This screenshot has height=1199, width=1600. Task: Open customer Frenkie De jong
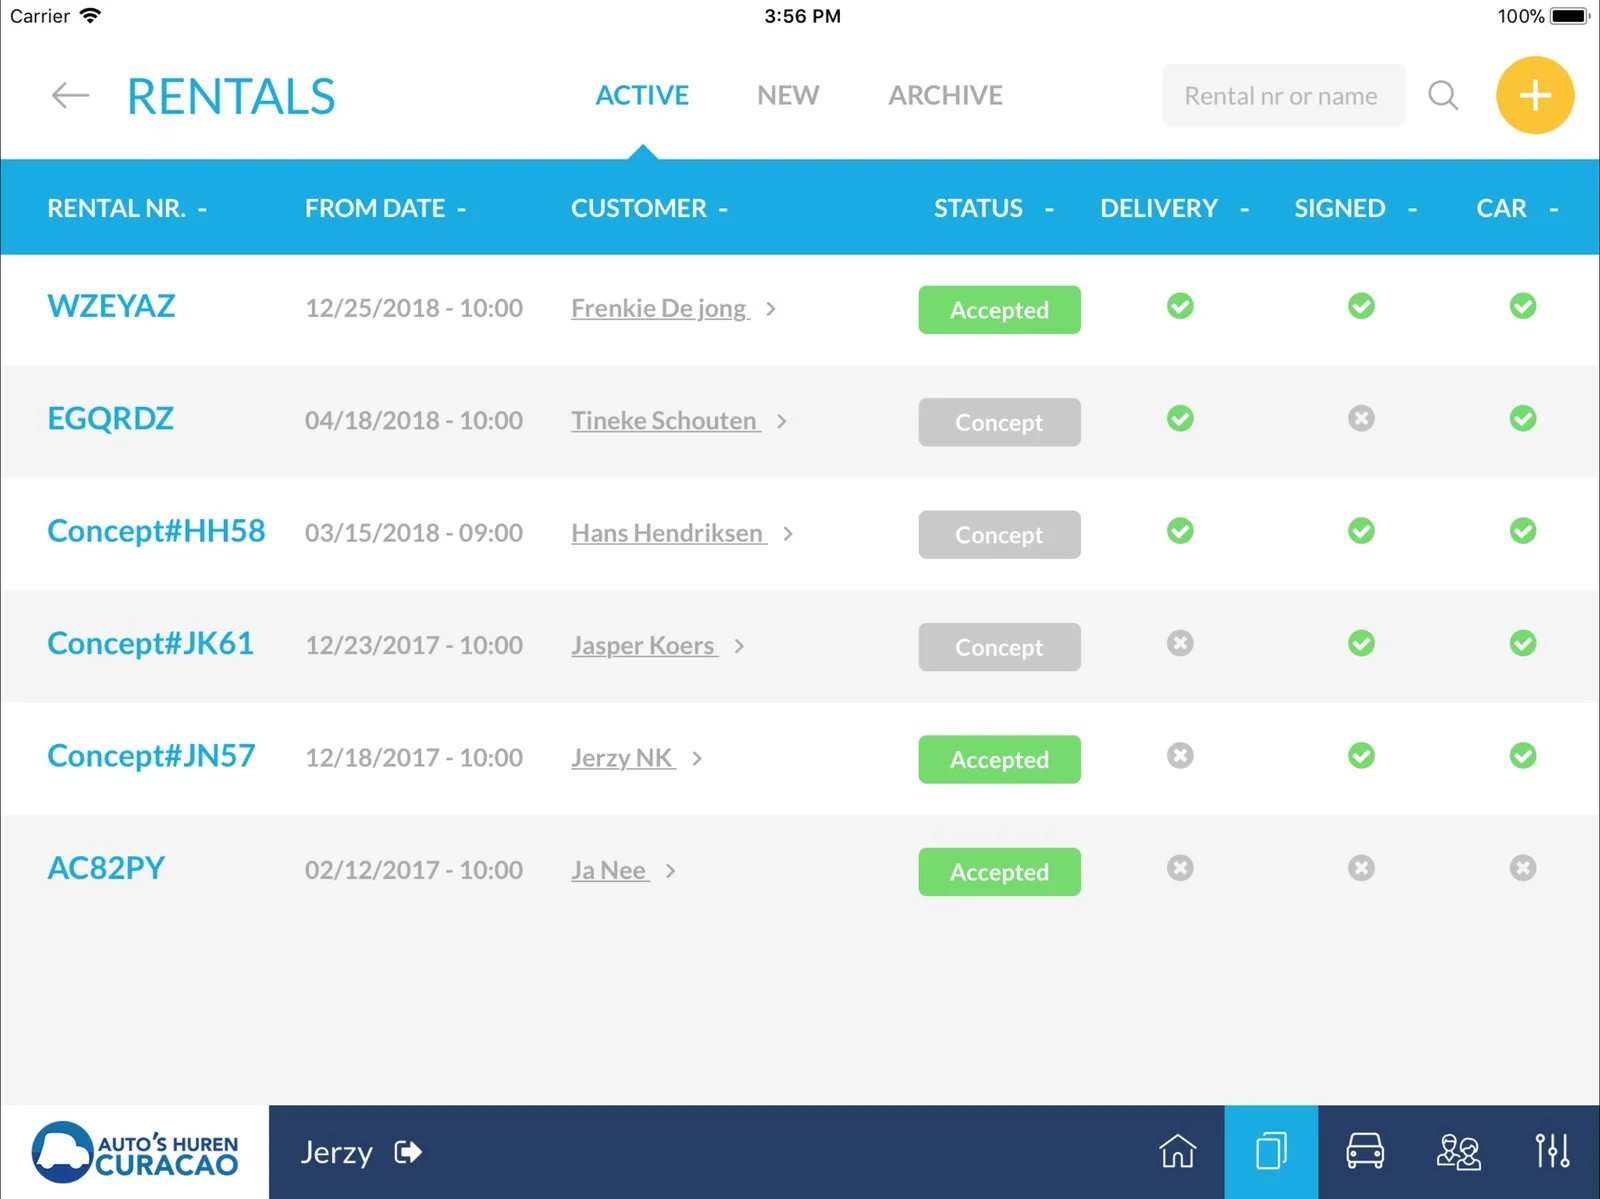coord(660,308)
